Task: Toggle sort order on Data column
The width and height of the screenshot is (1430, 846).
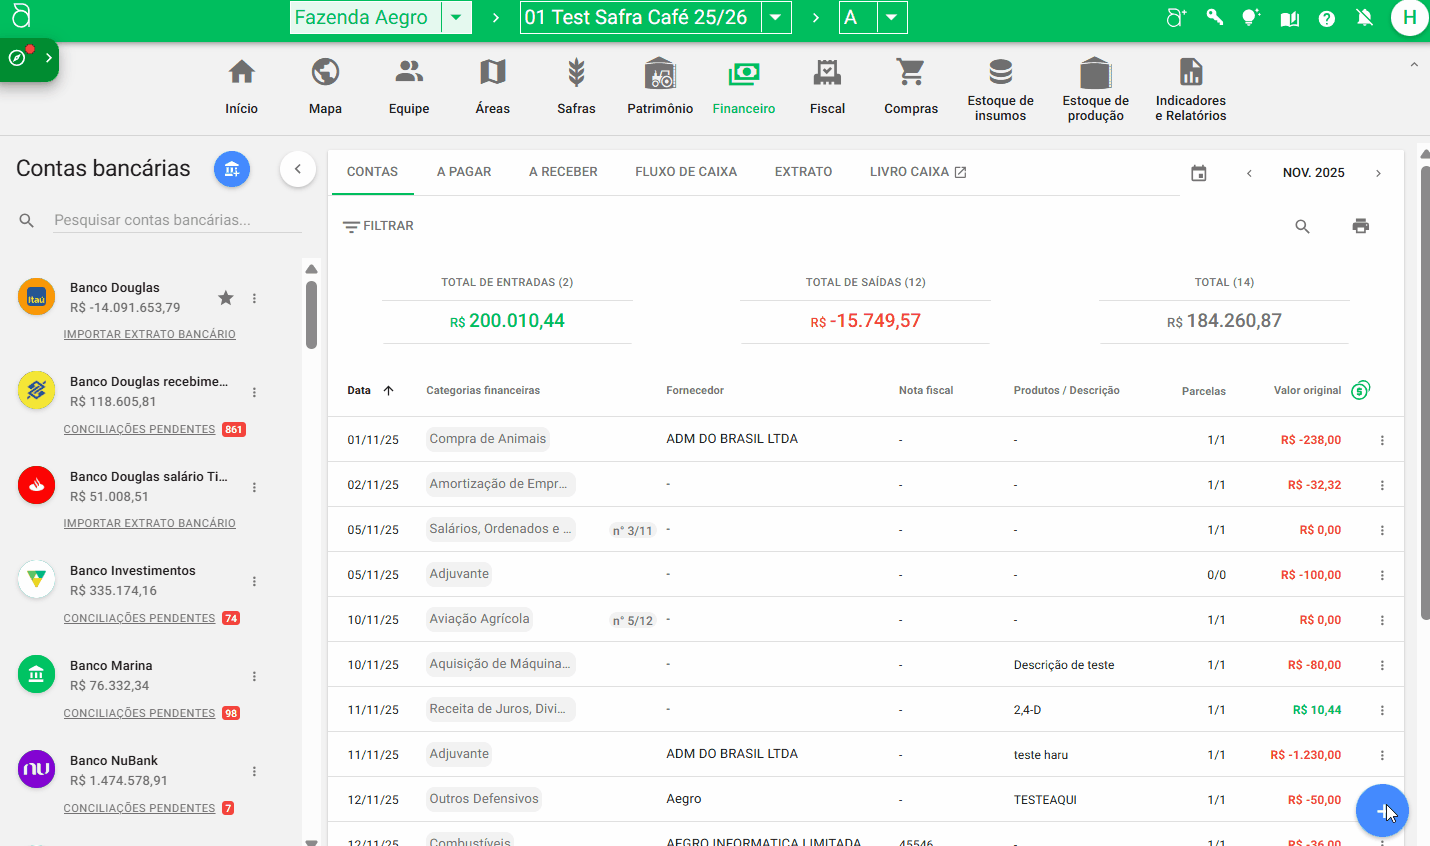Action: pos(388,391)
